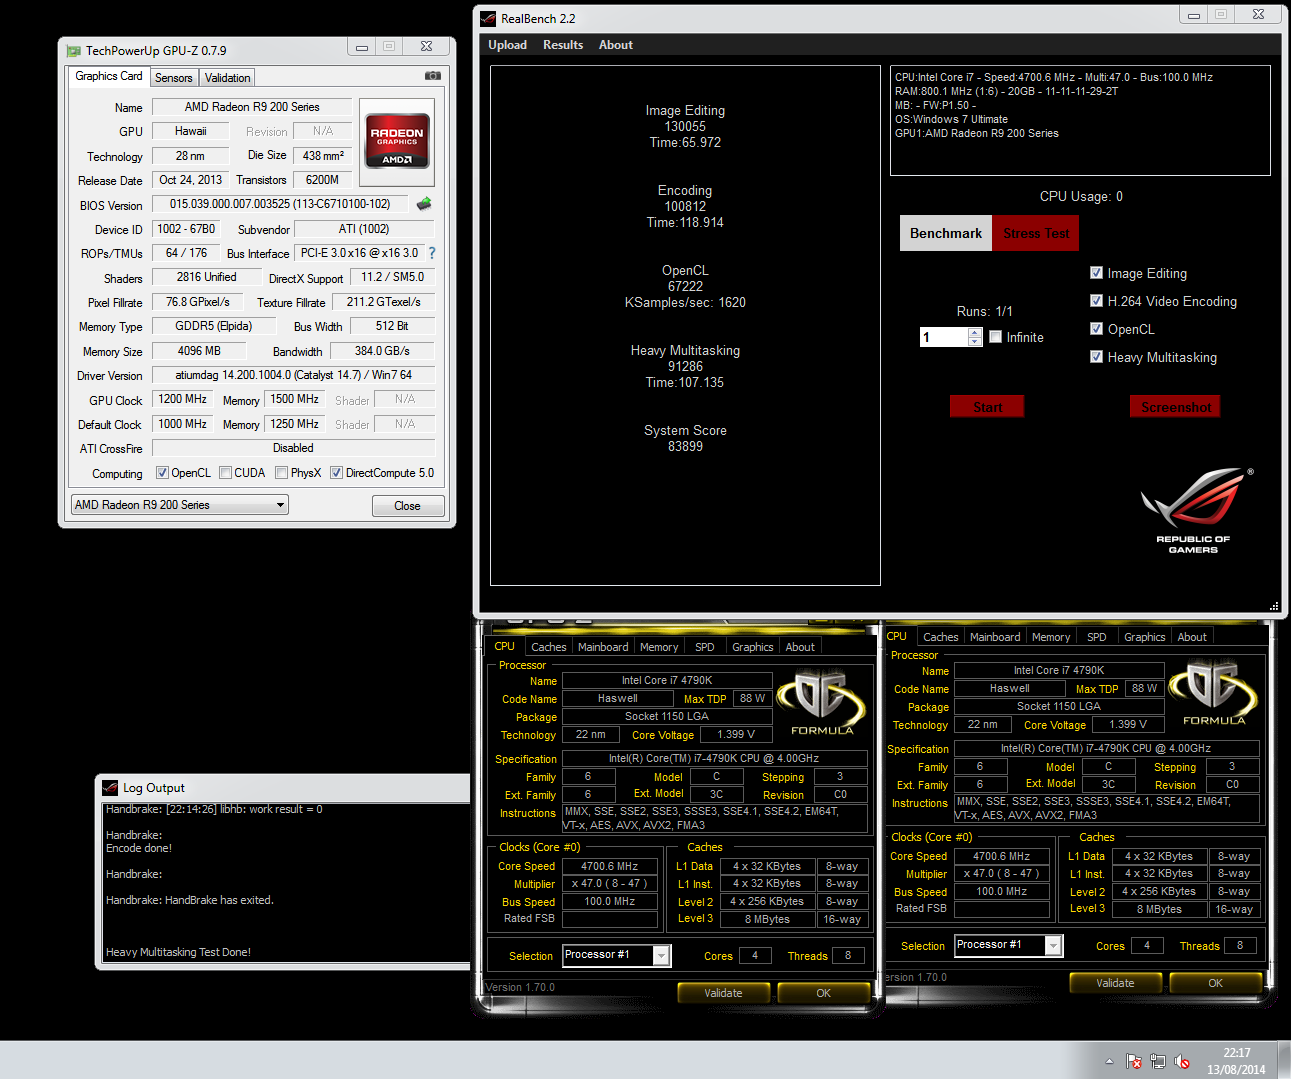Viewport: 1291px width, 1079px height.
Task: Click the Runs number input field
Action: (944, 337)
